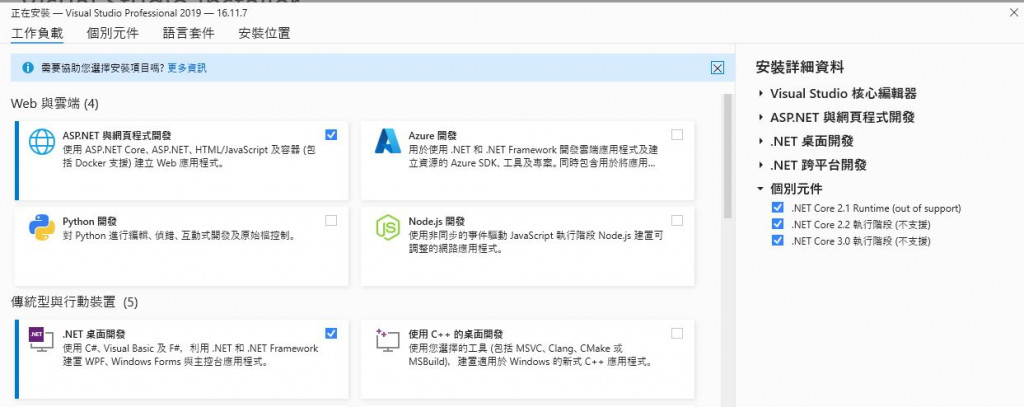Click the workloads list vertical scrollbar
This screenshot has height=407, width=1024.
[x=728, y=157]
